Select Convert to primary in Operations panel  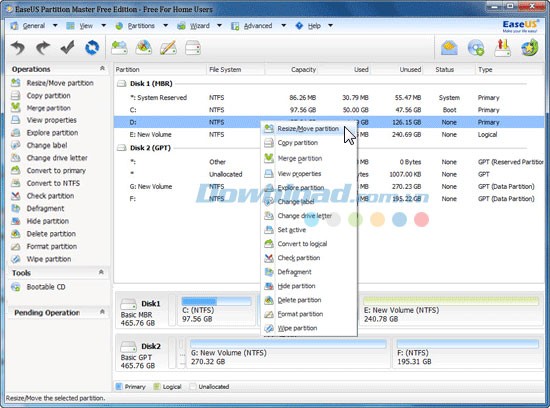(x=56, y=170)
